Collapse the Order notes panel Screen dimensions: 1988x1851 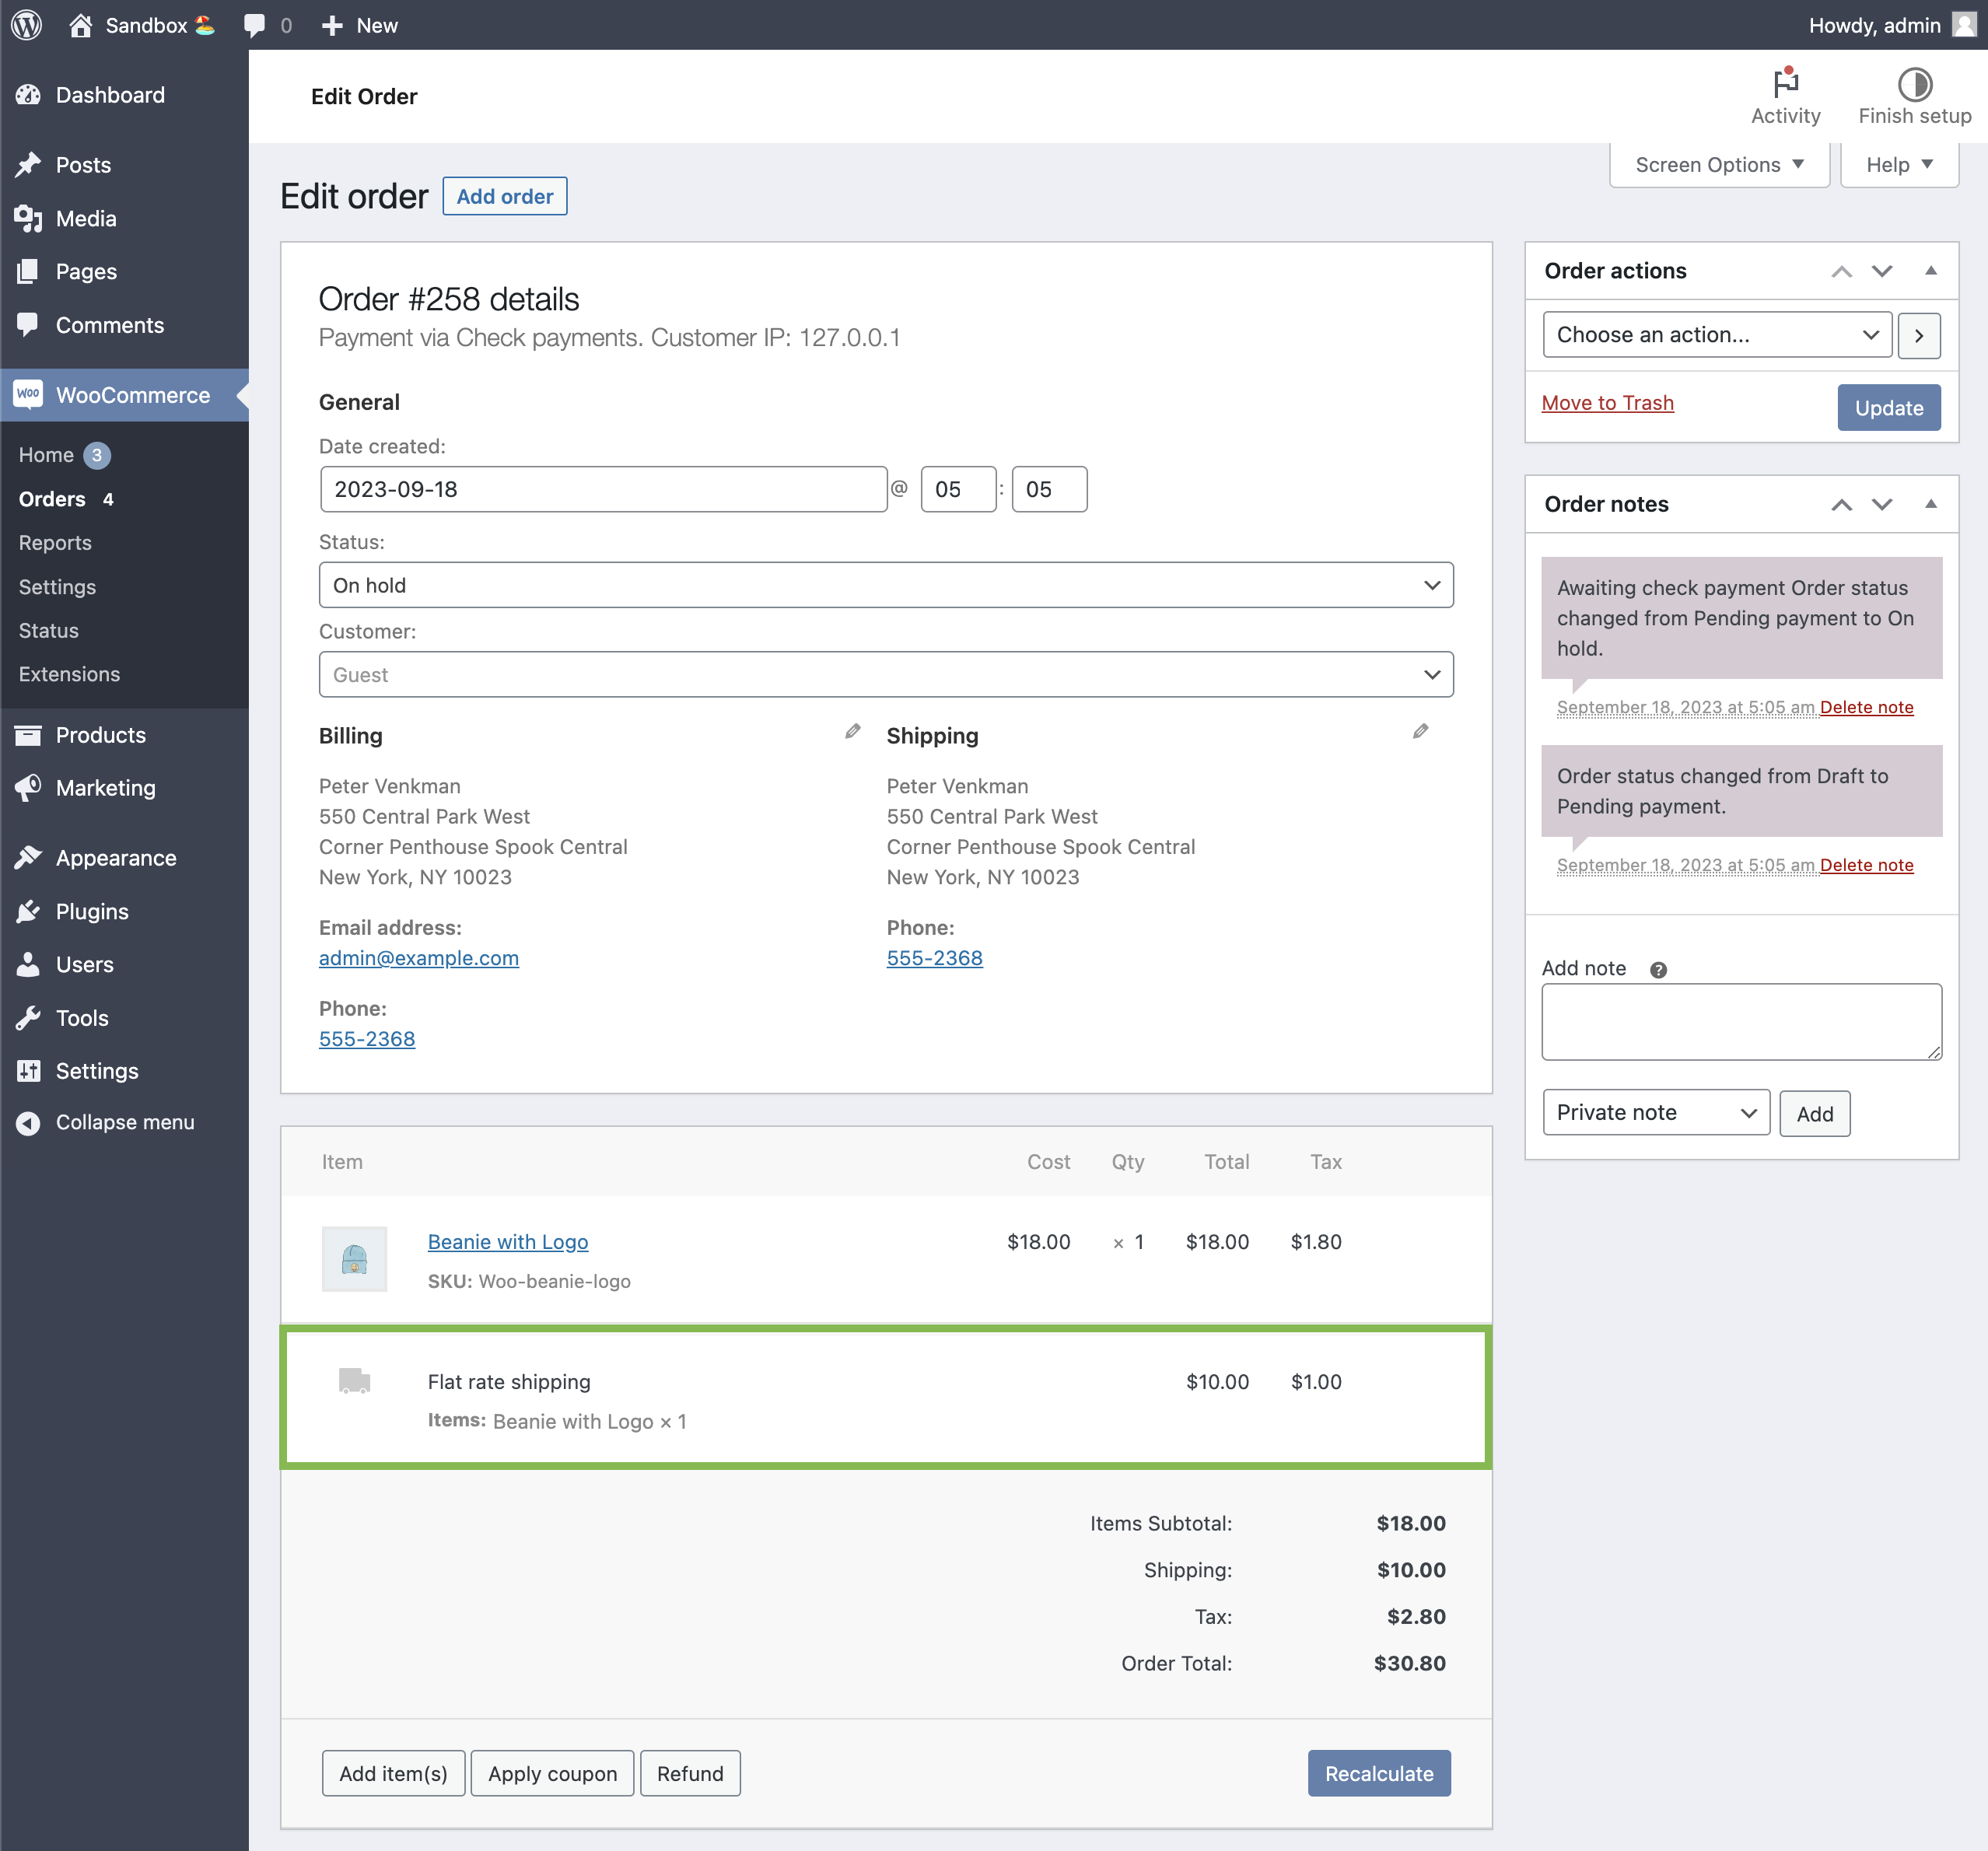[x=1930, y=504]
